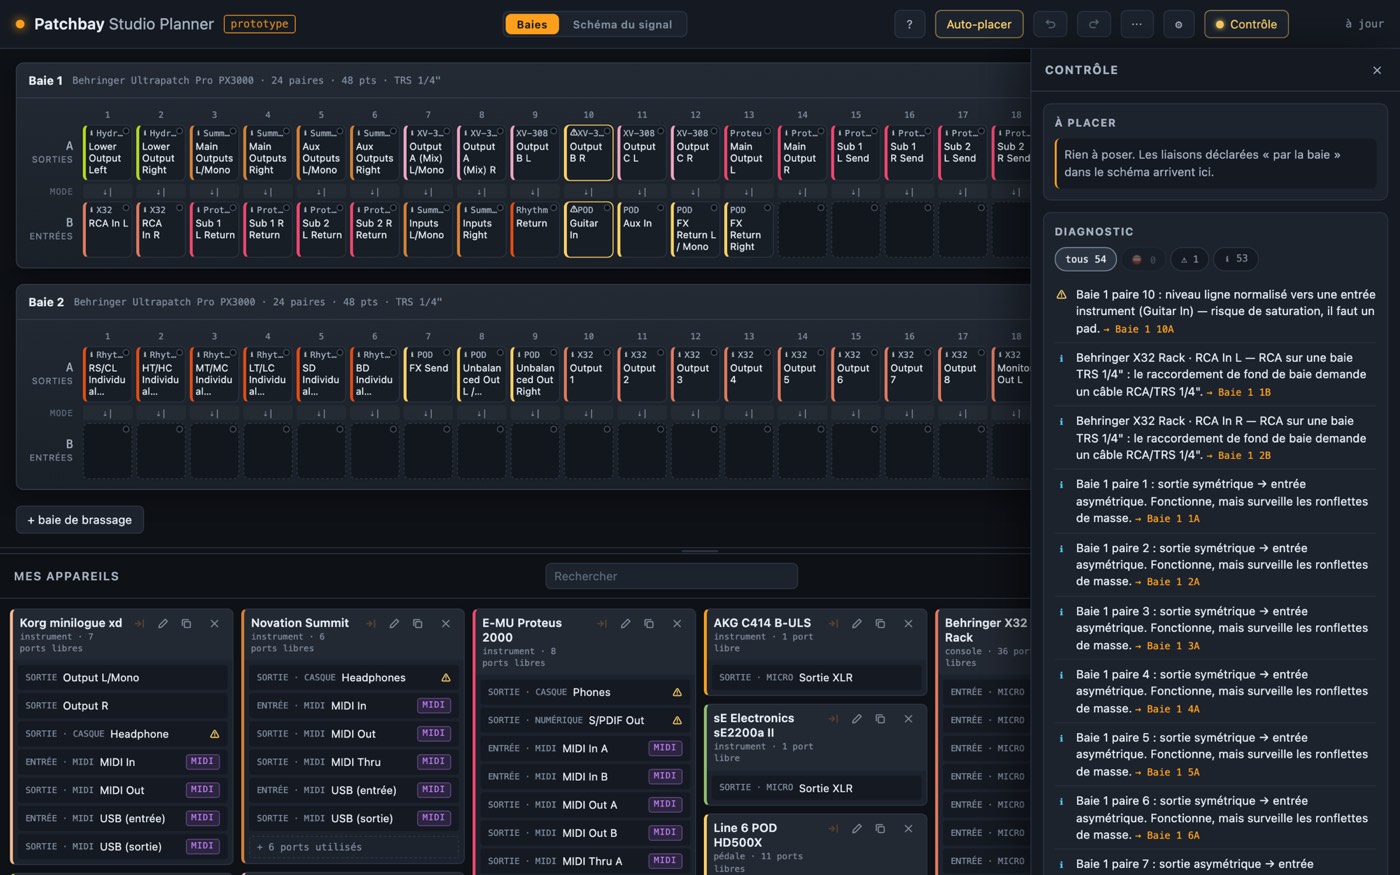Toggle the mode button for Baie 1 pair 1
The height and width of the screenshot is (875, 1400).
(107, 192)
